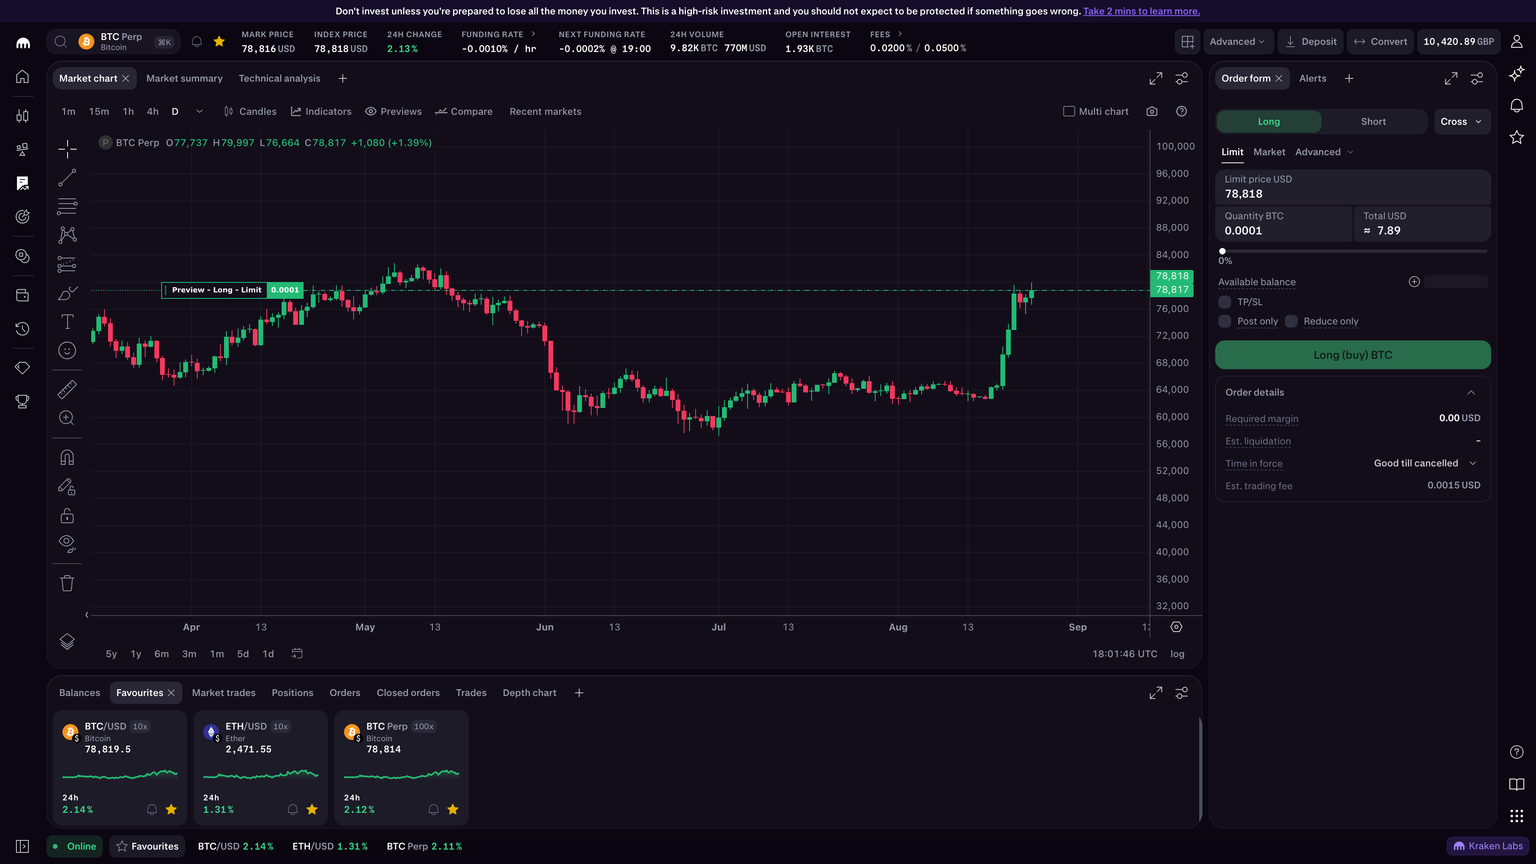Open the history clock page in the sidebar
The image size is (1536, 864).
(22, 329)
